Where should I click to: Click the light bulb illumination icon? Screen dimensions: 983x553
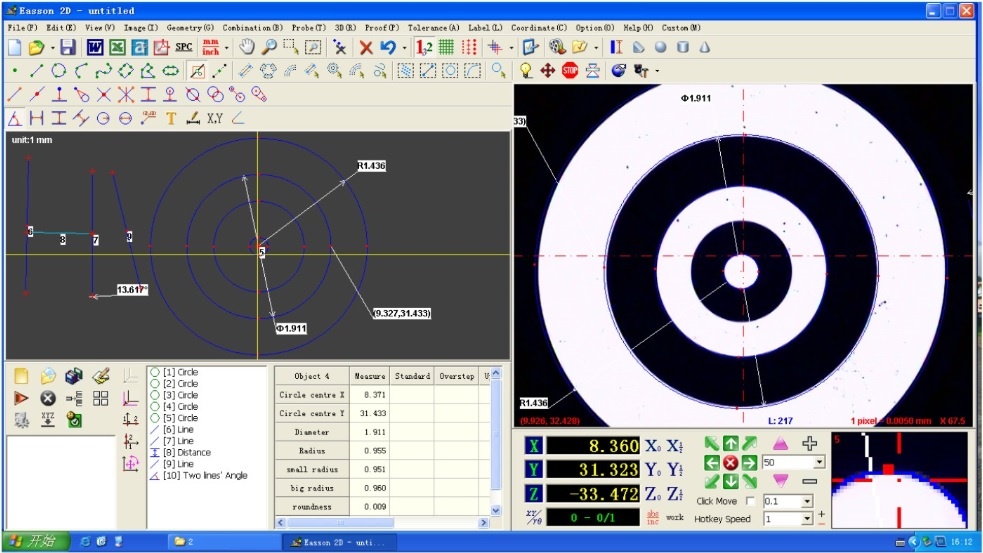526,71
